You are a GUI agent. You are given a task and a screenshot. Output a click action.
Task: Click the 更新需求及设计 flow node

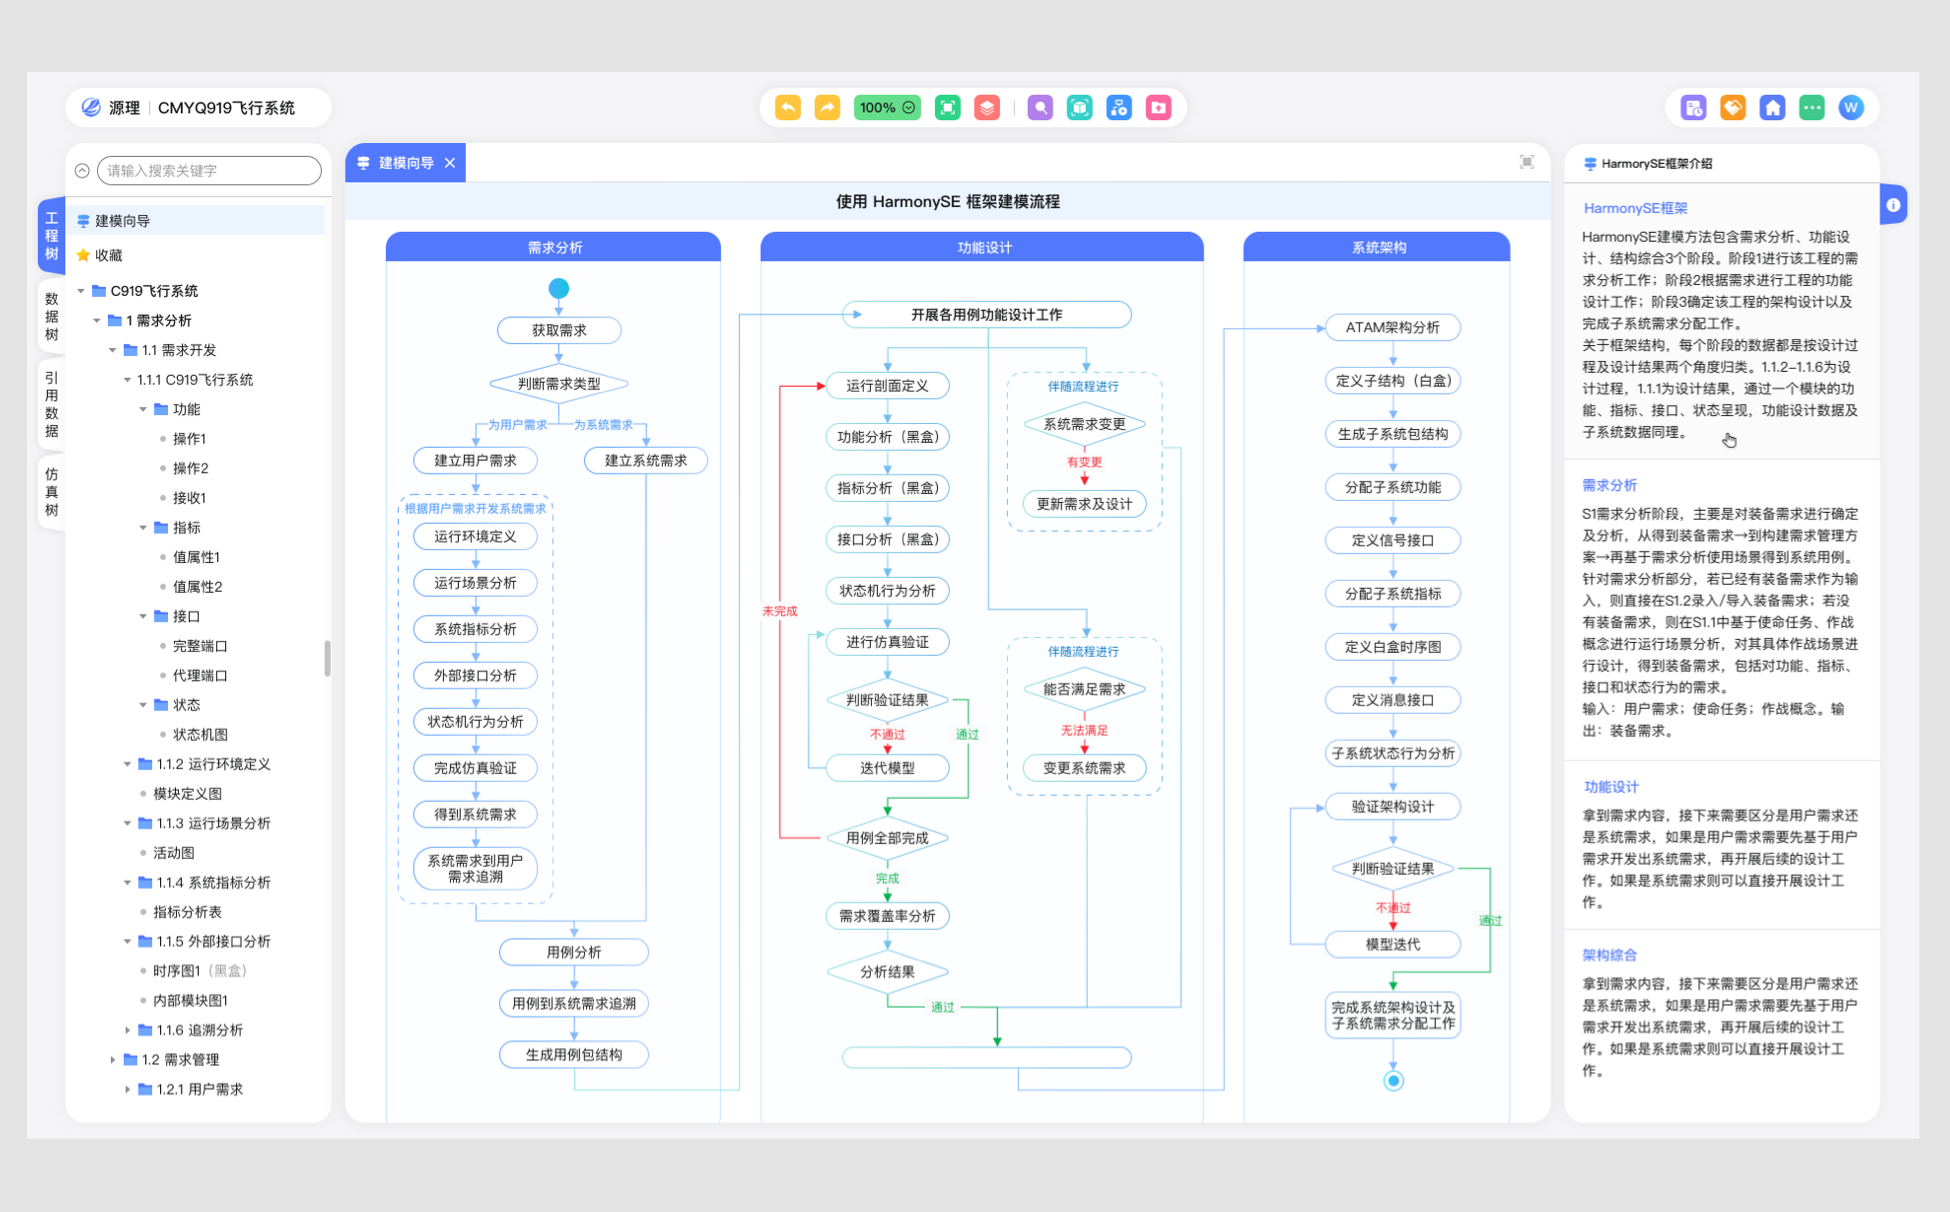(x=1084, y=504)
